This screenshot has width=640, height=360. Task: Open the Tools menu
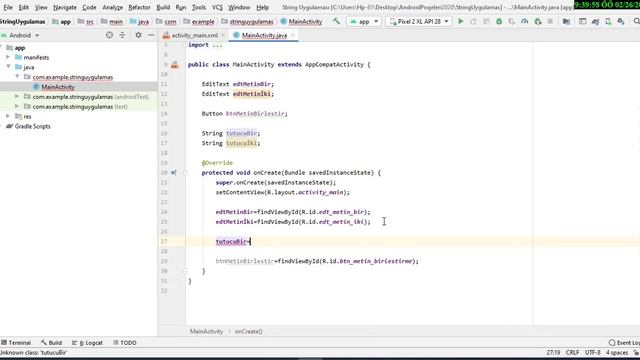coord(199,7)
